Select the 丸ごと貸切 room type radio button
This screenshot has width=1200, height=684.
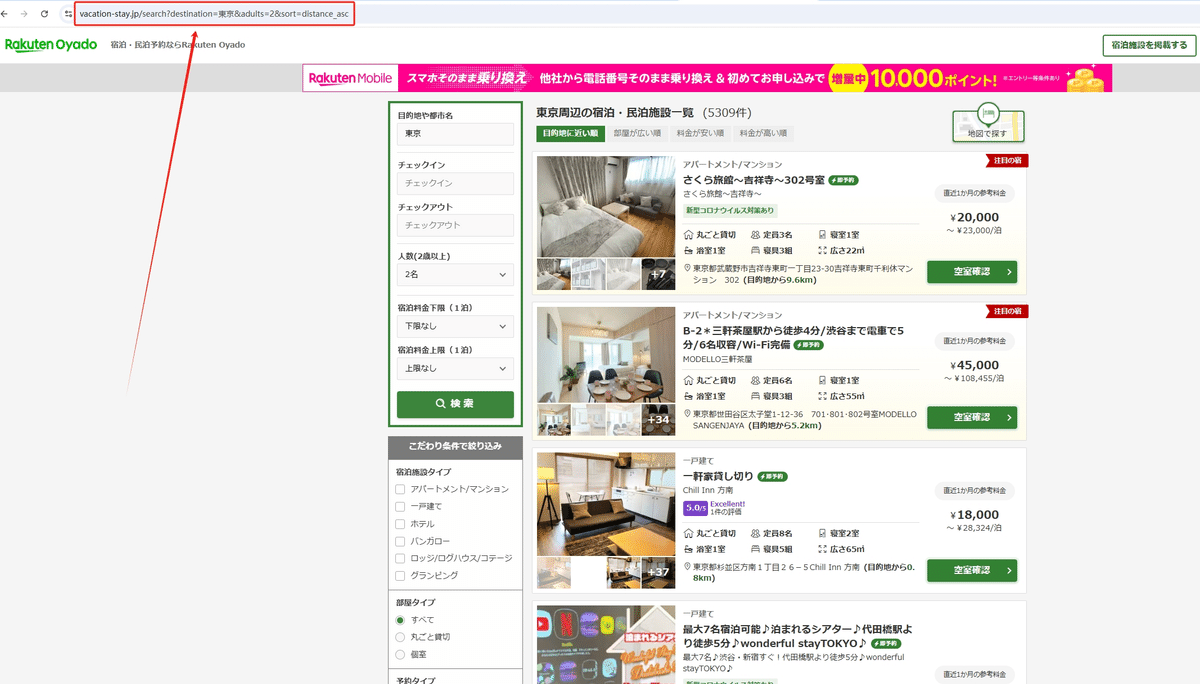point(401,637)
